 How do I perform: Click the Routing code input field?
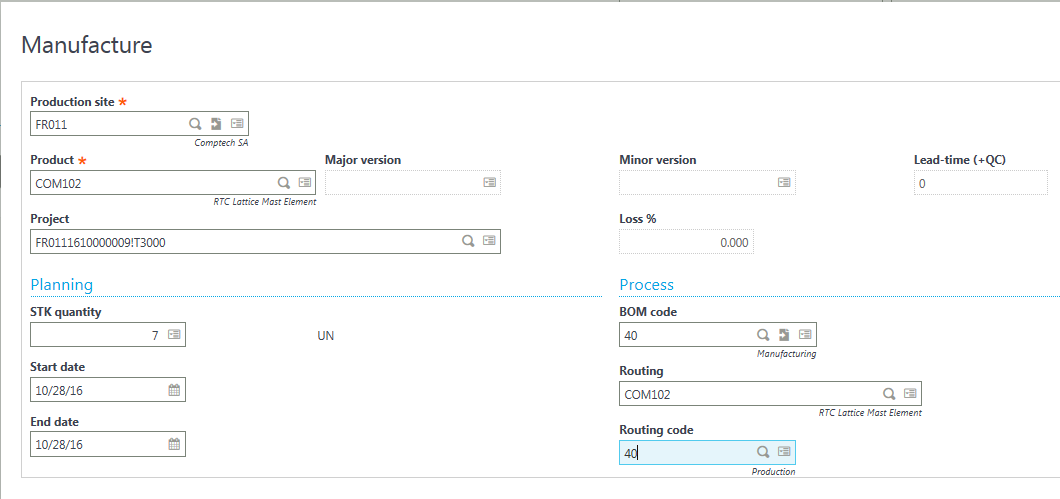pos(685,453)
